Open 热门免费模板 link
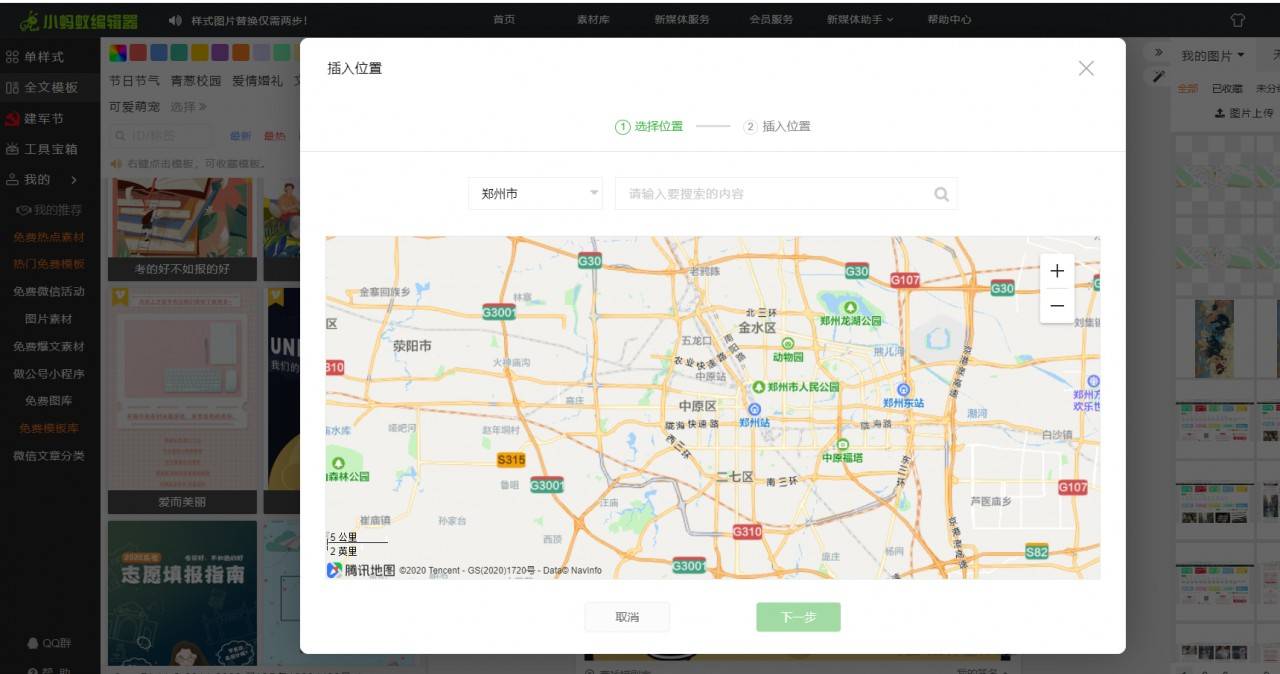1280x674 pixels. 49,265
